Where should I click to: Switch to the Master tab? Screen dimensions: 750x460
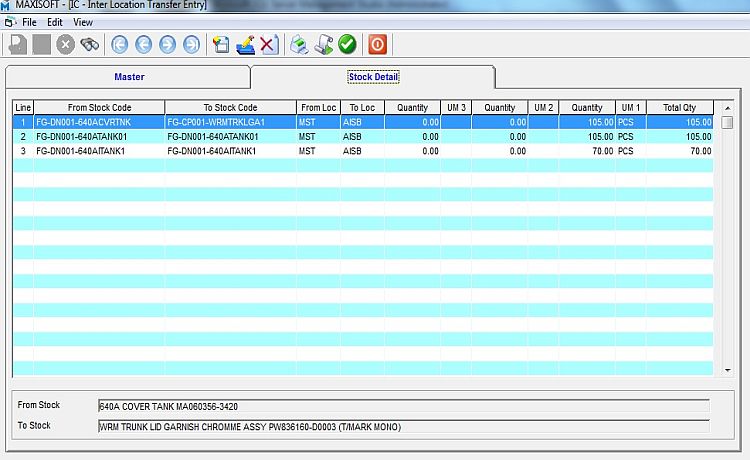pyautogui.click(x=129, y=77)
